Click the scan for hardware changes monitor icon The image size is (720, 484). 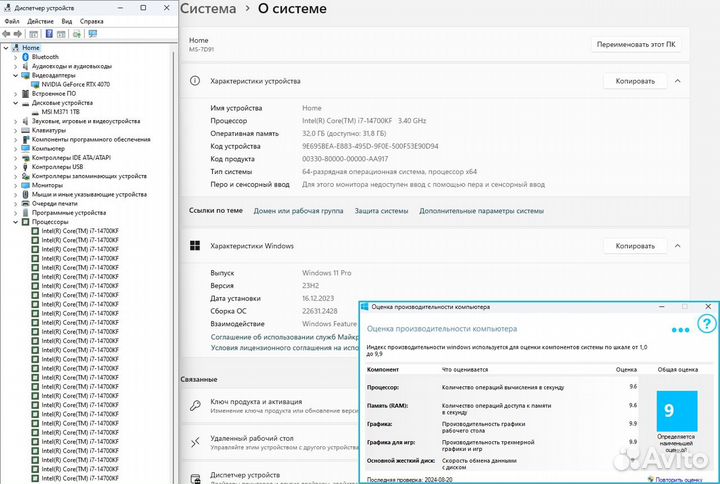(92, 33)
